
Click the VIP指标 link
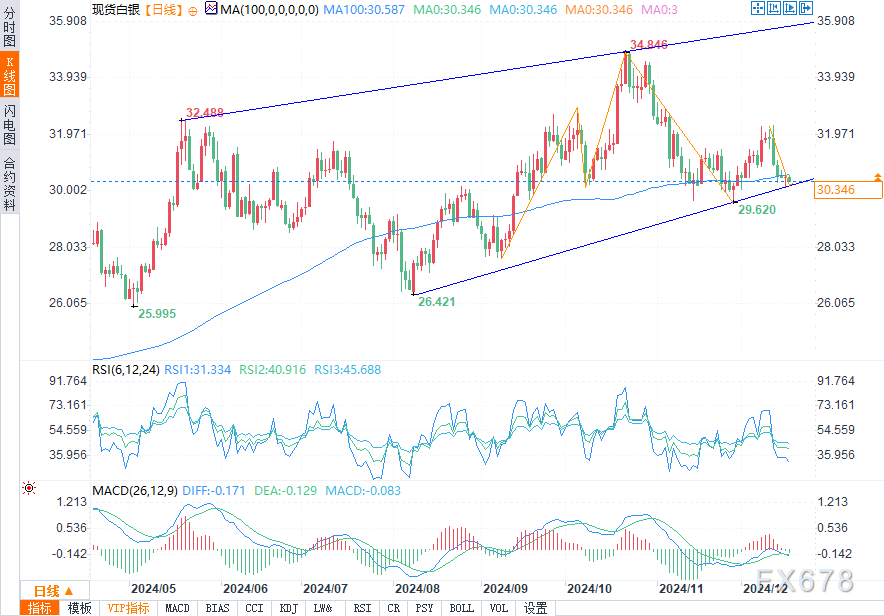point(129,608)
